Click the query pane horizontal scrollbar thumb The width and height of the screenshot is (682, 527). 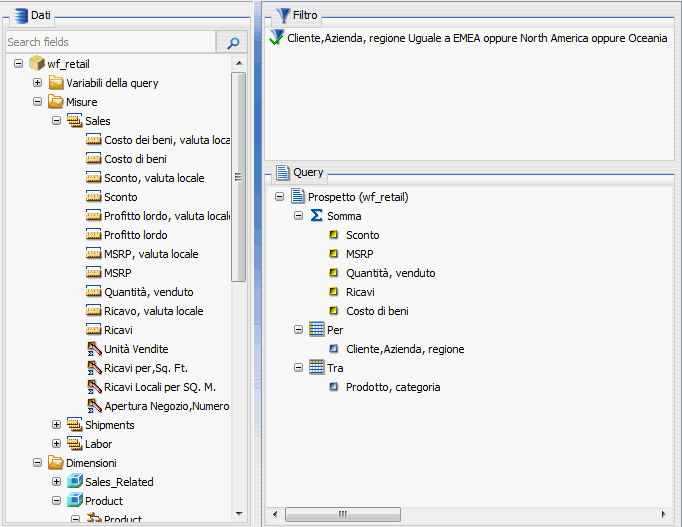[343, 514]
